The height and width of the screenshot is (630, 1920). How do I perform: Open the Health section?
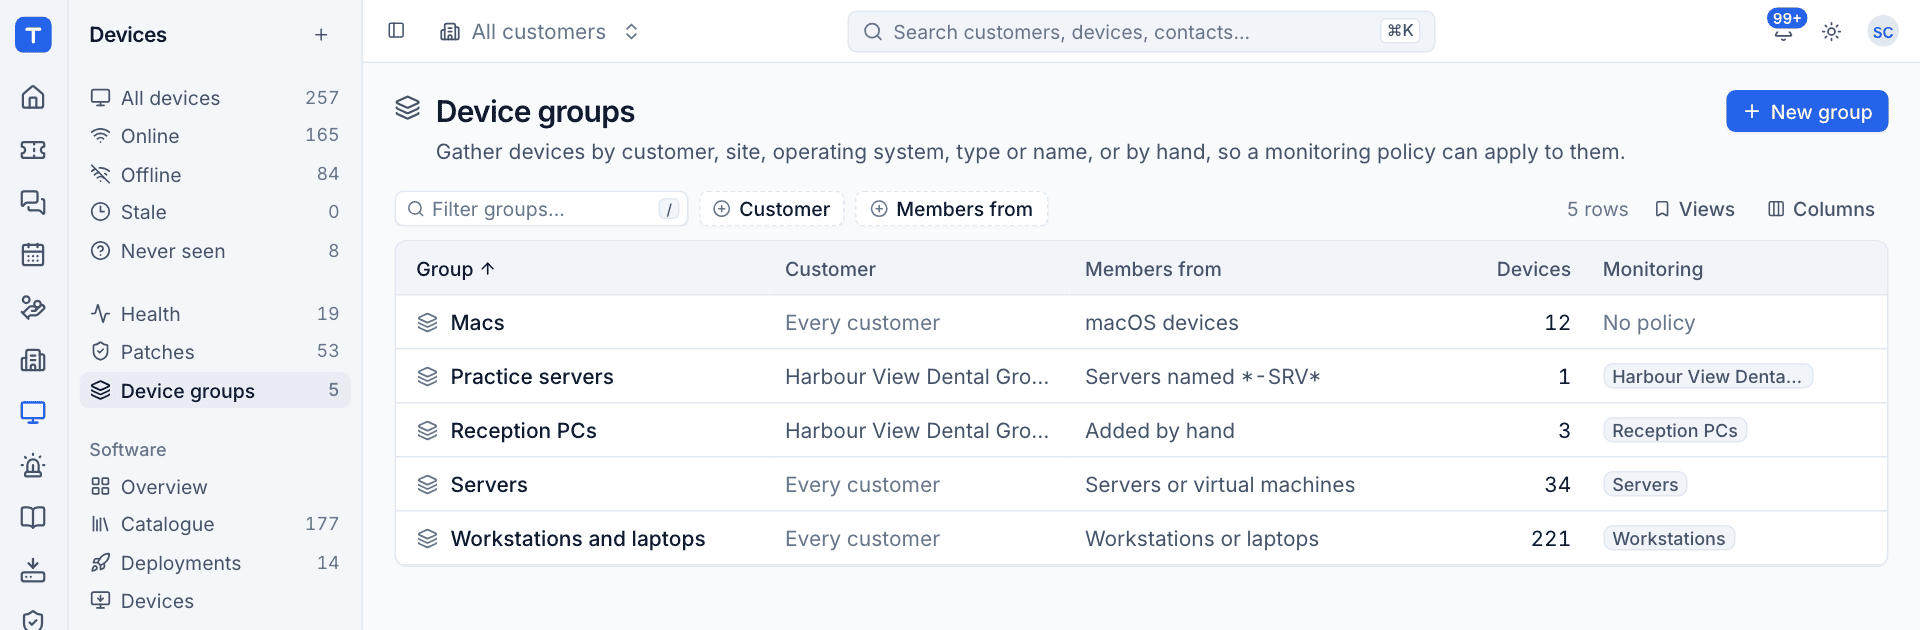(215, 314)
